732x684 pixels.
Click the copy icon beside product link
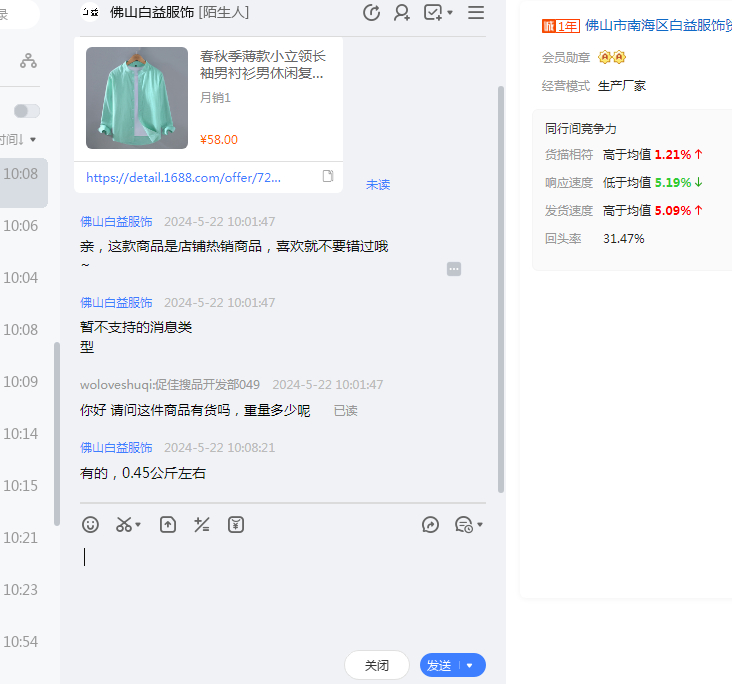(328, 176)
